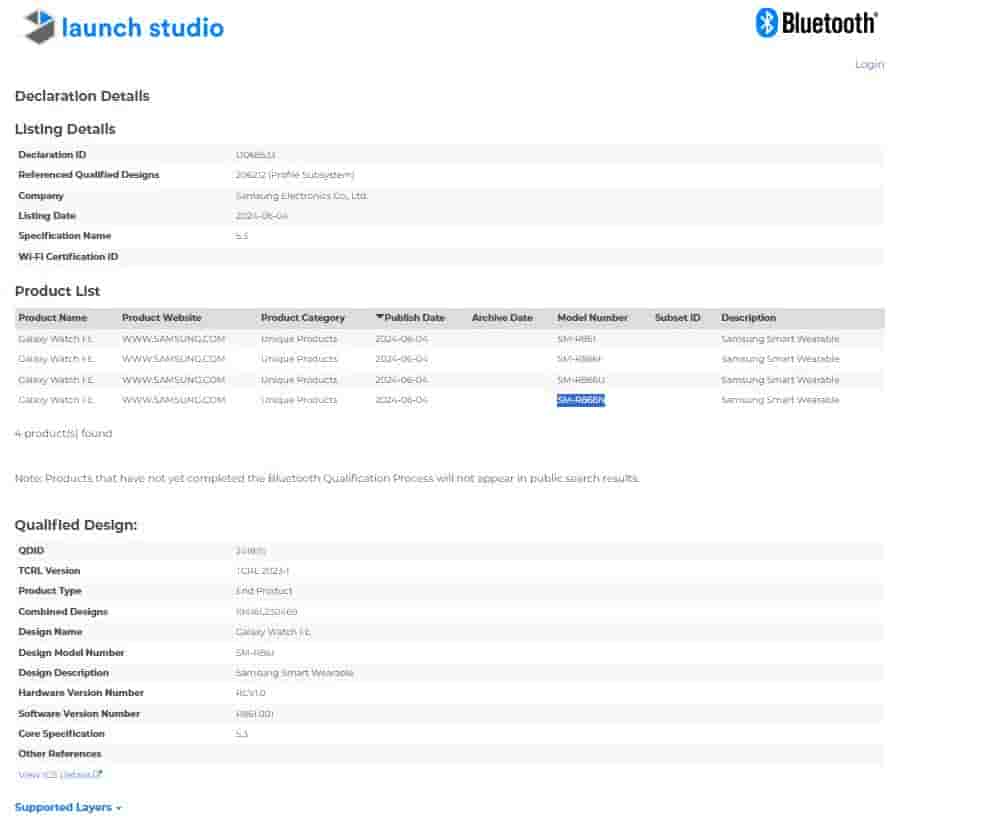Sort by the Model Number column header
This screenshot has width=994, height=832.
click(x=592, y=318)
